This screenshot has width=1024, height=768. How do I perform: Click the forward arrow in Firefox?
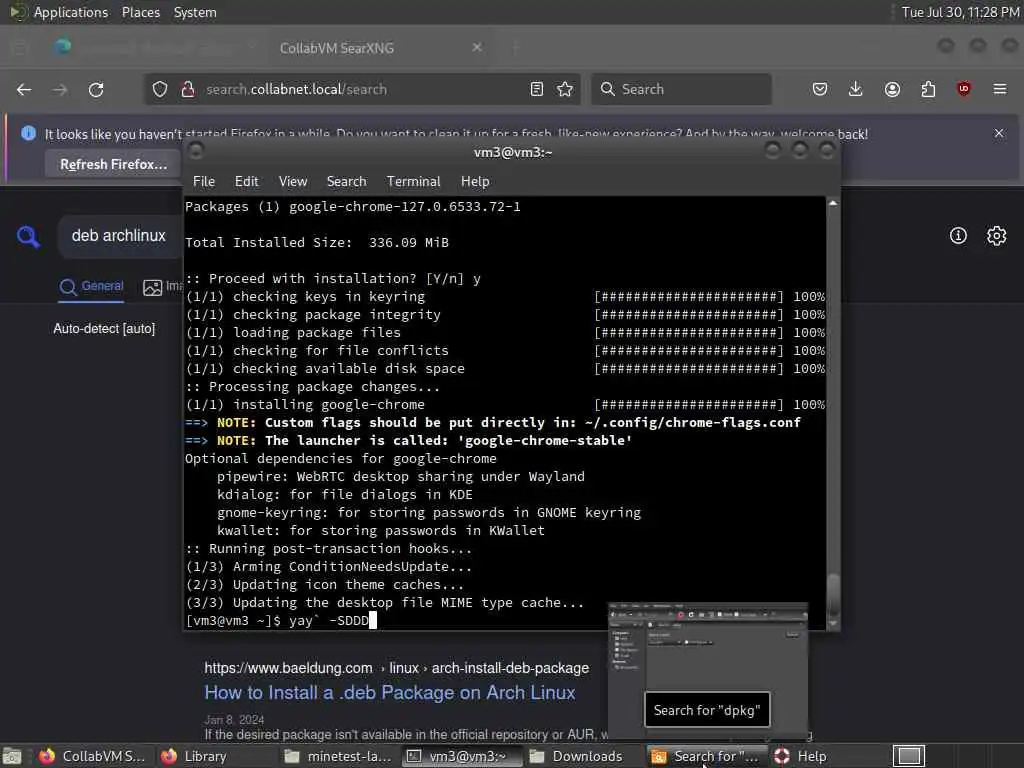60,89
